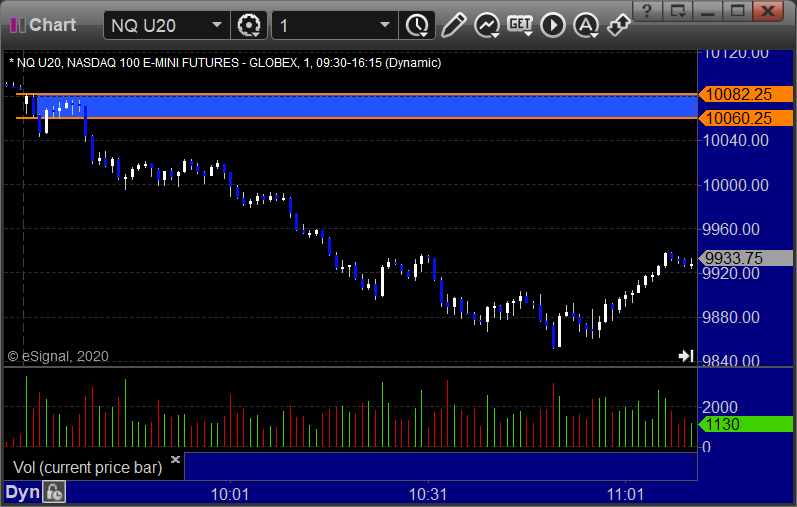This screenshot has height=507, width=797.
Task: Click the 9880.00 price axis label
Action: point(731,317)
